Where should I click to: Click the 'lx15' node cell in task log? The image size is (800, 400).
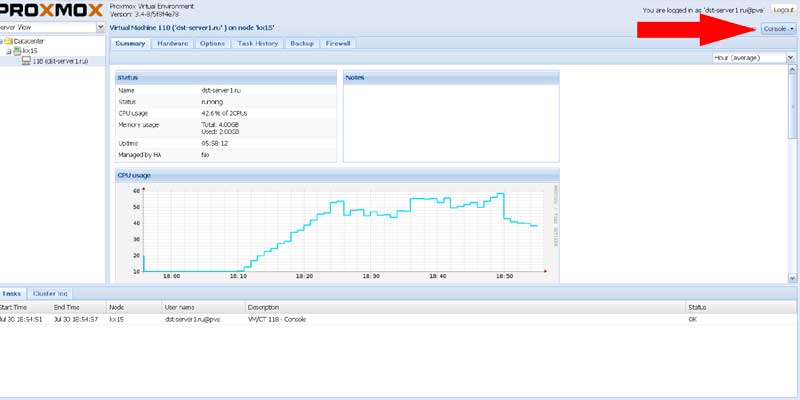[116, 319]
